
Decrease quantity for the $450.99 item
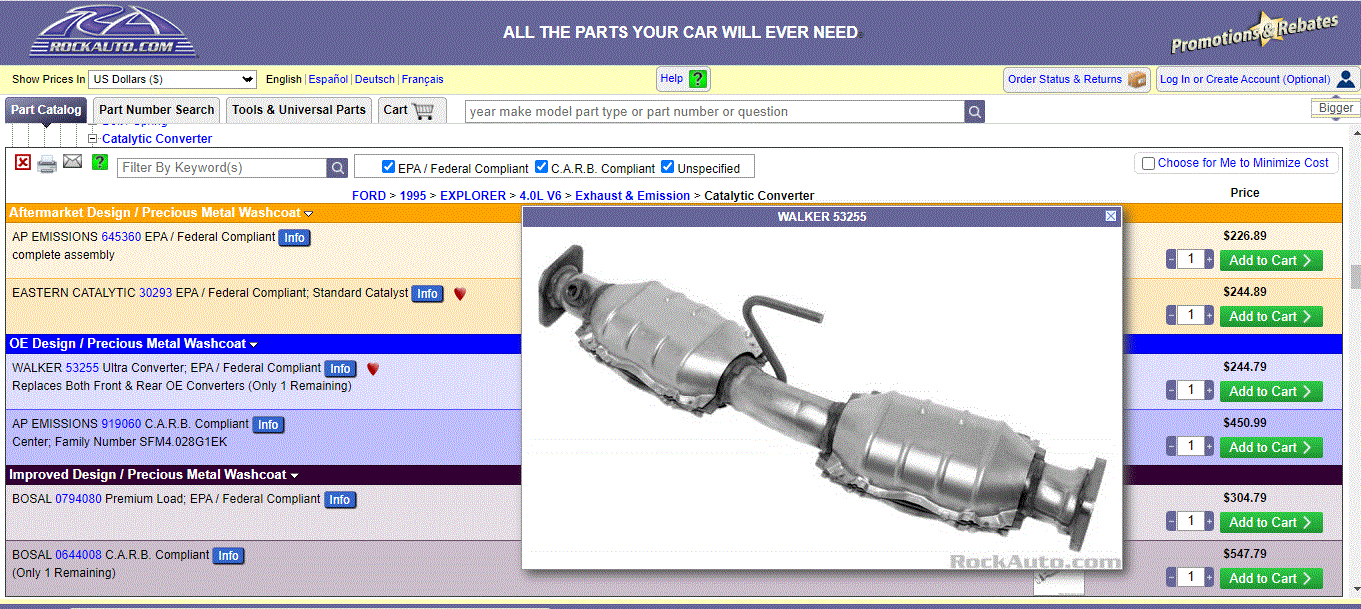pyautogui.click(x=1171, y=447)
